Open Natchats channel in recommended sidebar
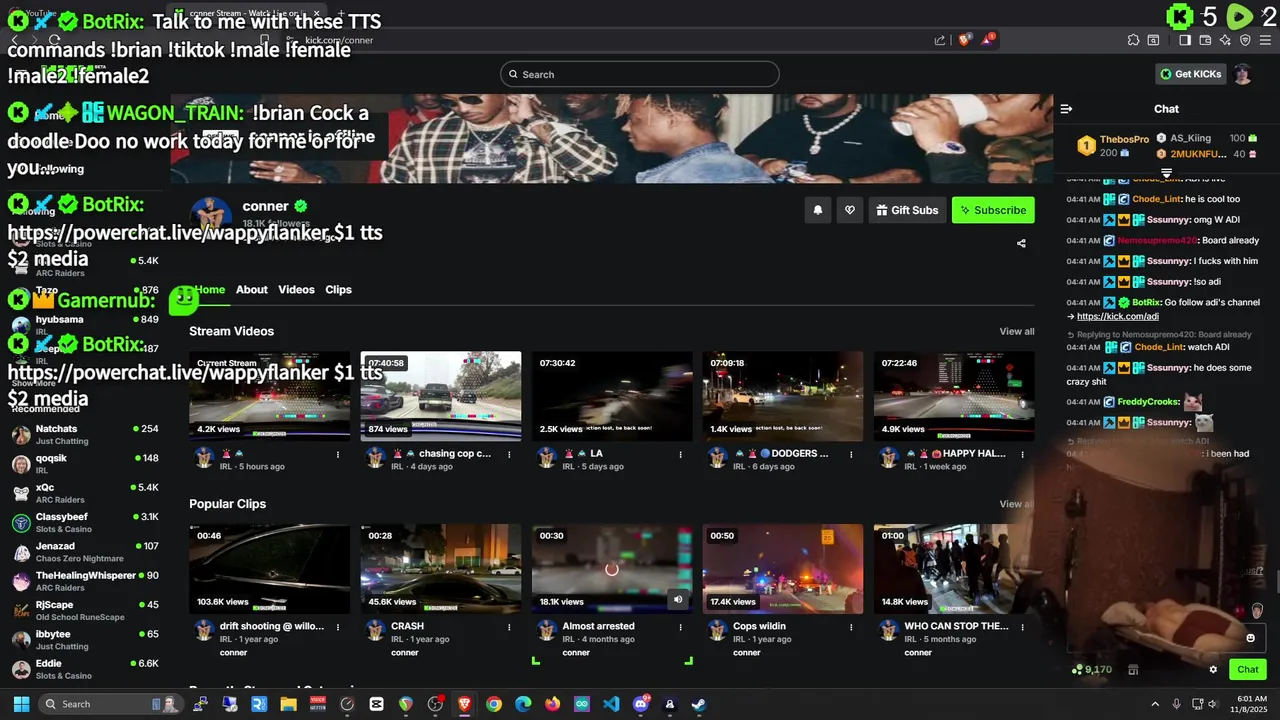The image size is (1280, 720). (85, 435)
